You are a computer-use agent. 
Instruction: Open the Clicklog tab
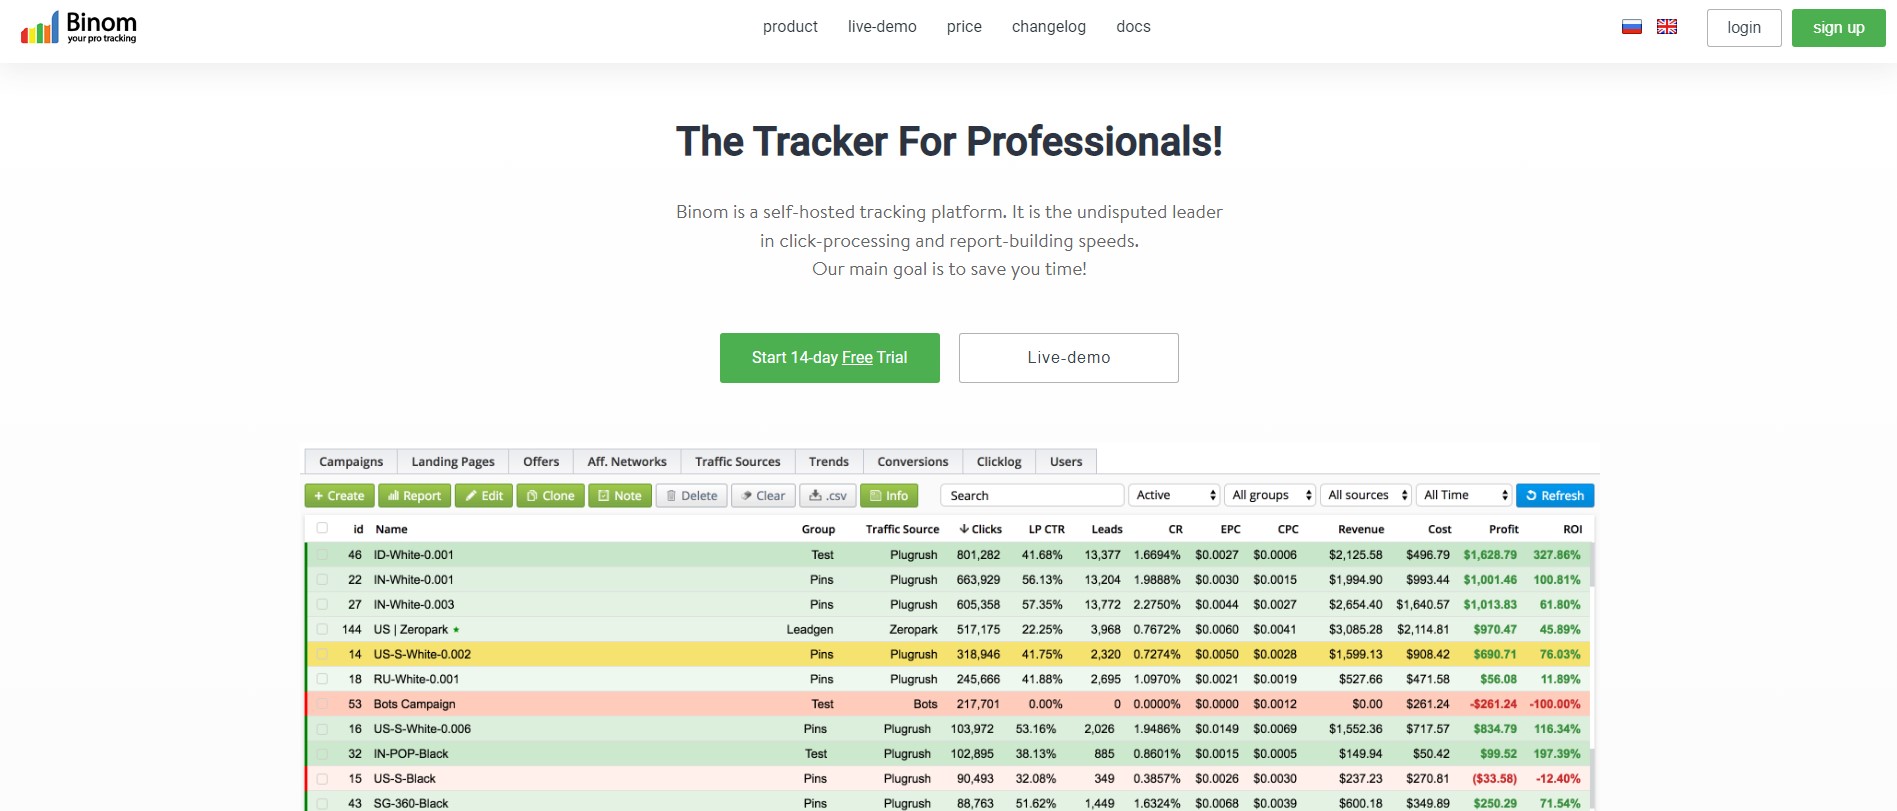999,461
